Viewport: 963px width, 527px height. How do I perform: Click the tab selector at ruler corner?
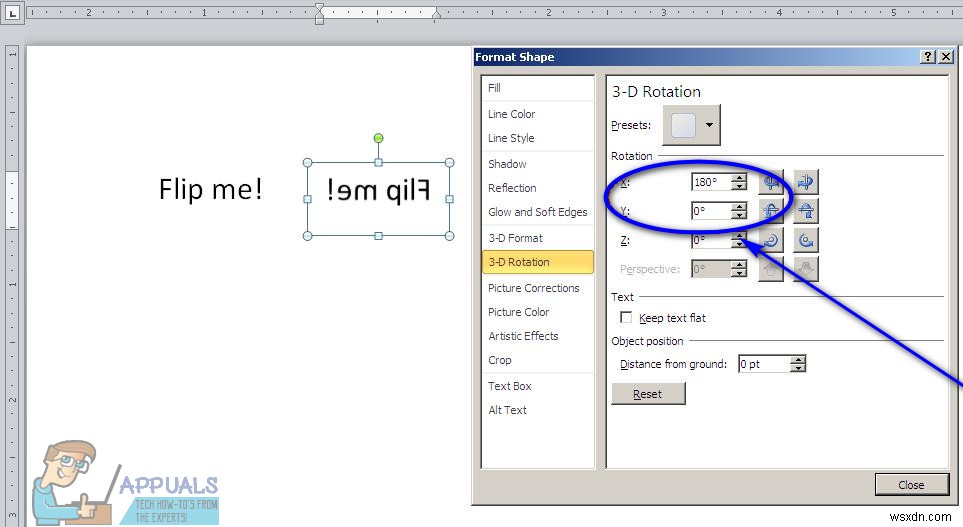[12, 12]
